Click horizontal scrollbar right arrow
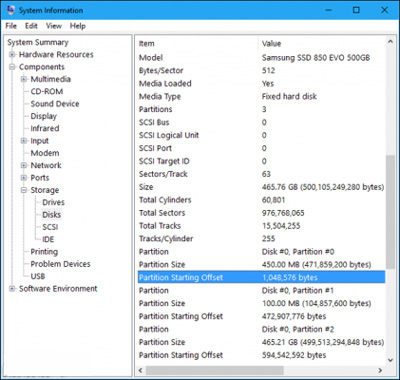 pos(380,370)
